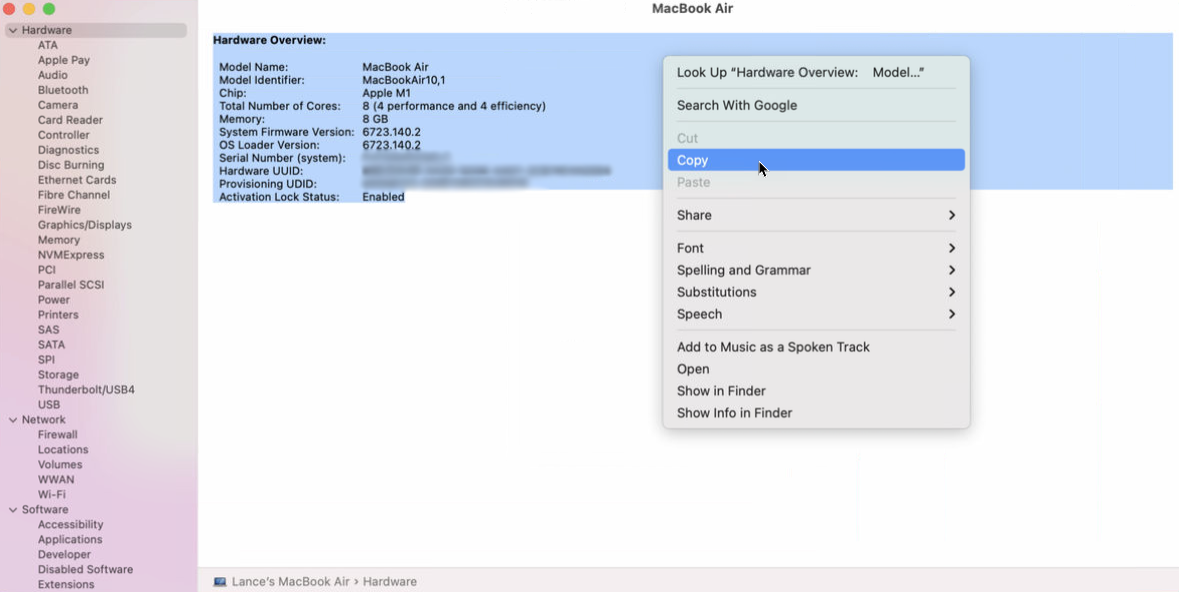The image size is (1179, 592).
Task: Open Accessibility under Software
Action: [x=70, y=525]
